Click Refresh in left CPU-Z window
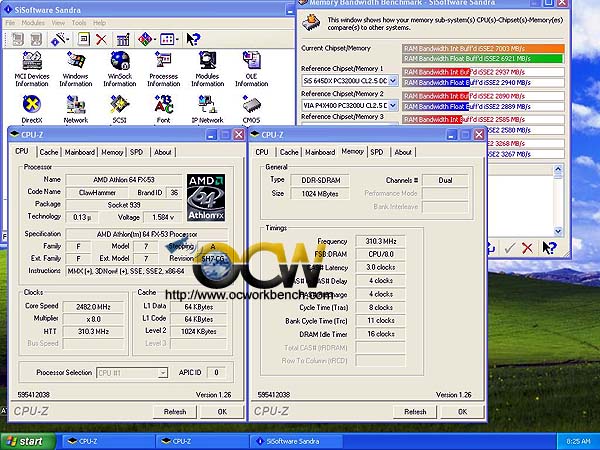 pyautogui.click(x=175, y=412)
